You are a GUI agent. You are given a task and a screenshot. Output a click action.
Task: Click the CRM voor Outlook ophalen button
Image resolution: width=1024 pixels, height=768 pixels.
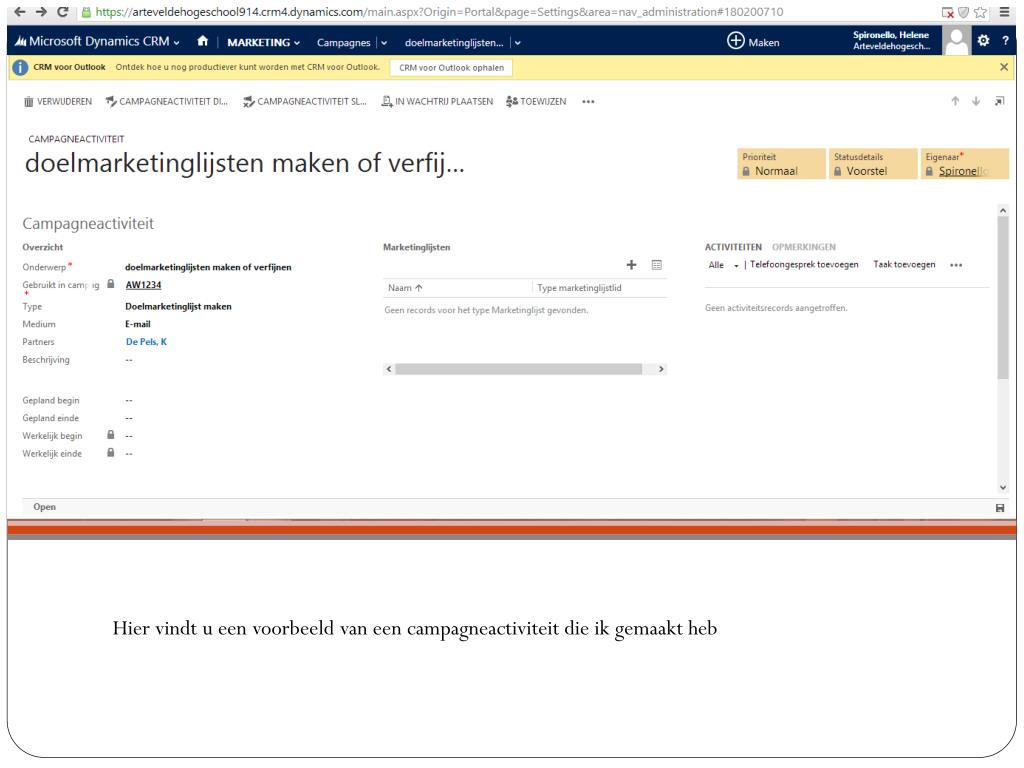[x=446, y=67]
